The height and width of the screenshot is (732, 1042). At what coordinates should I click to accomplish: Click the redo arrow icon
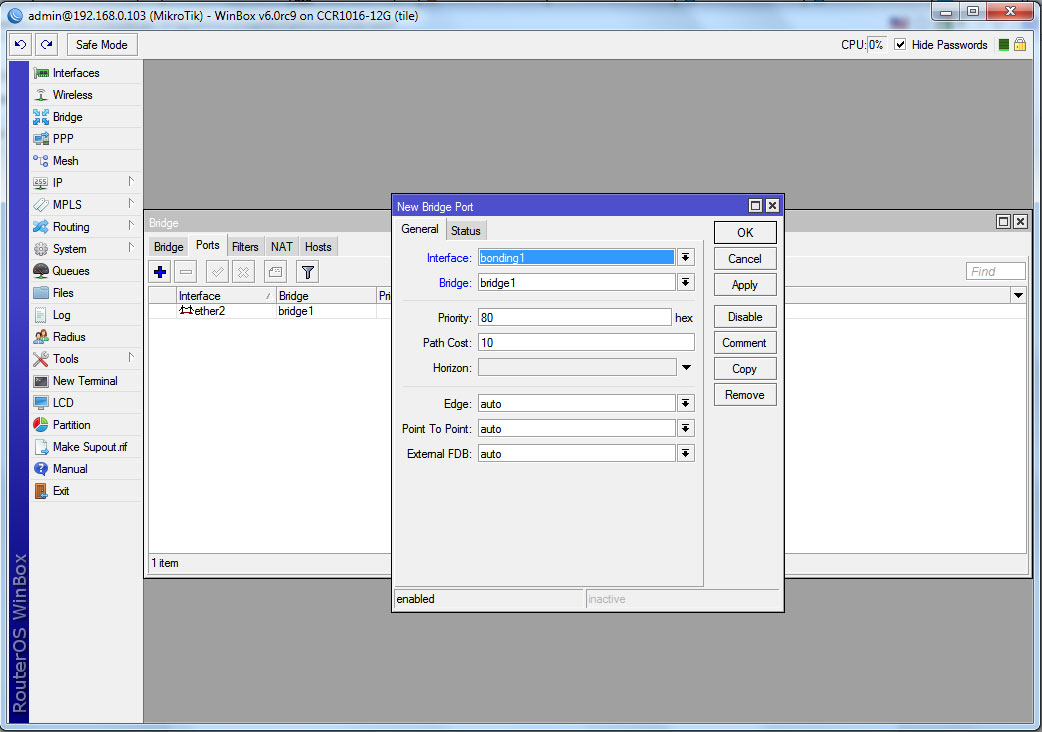click(46, 45)
